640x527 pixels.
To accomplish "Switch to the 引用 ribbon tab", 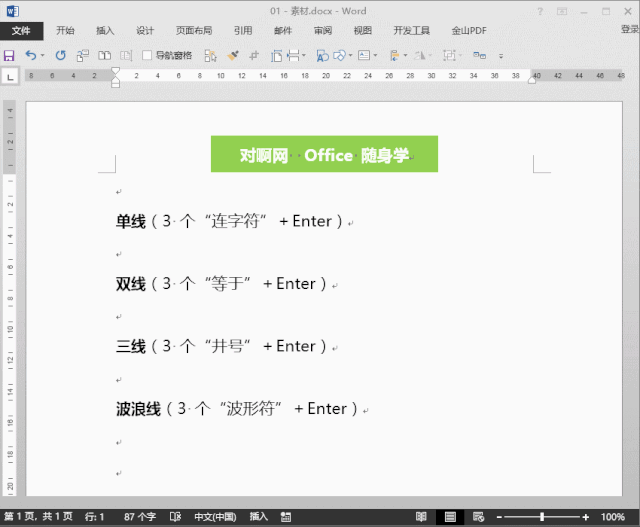I will [x=243, y=31].
